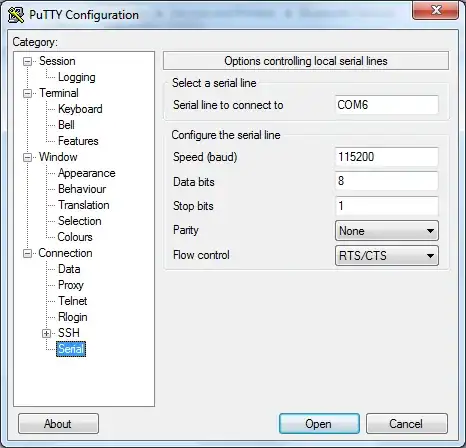Image resolution: width=466 pixels, height=448 pixels.
Task: Cancel the PuTTY Configuration dialog
Action: point(407,424)
